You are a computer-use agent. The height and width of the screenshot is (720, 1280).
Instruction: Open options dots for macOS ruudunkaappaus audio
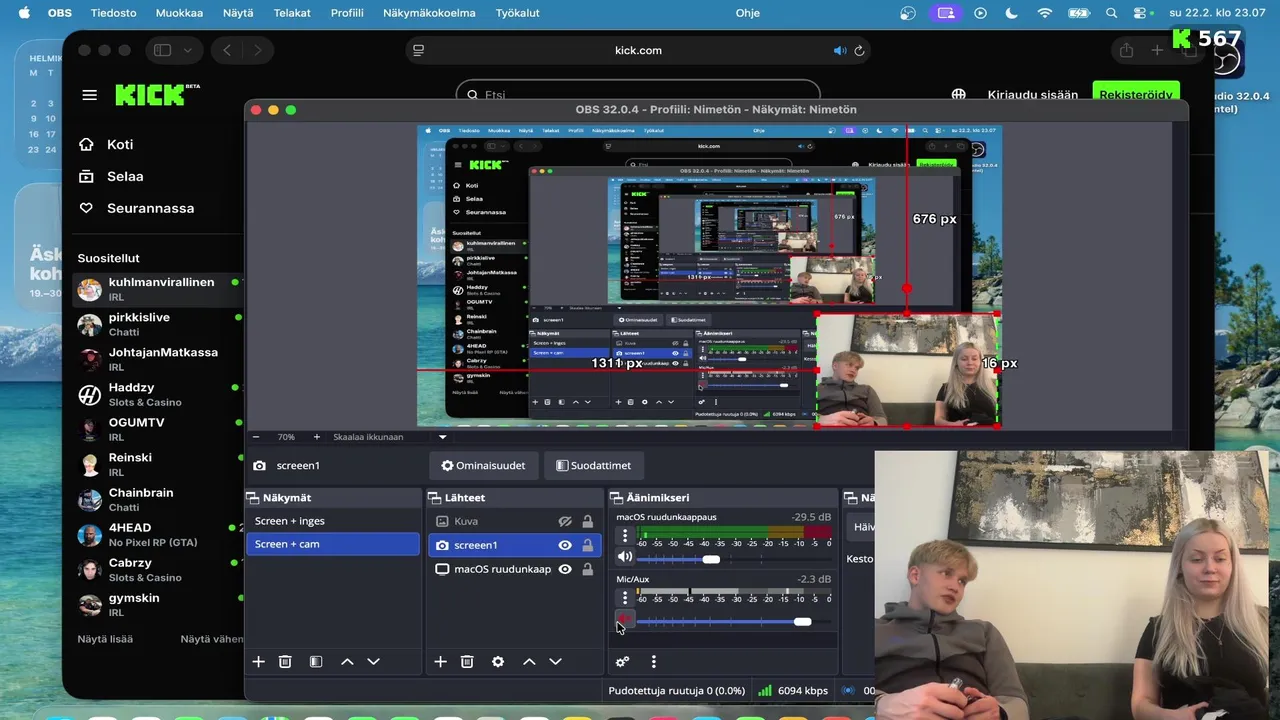coord(625,536)
